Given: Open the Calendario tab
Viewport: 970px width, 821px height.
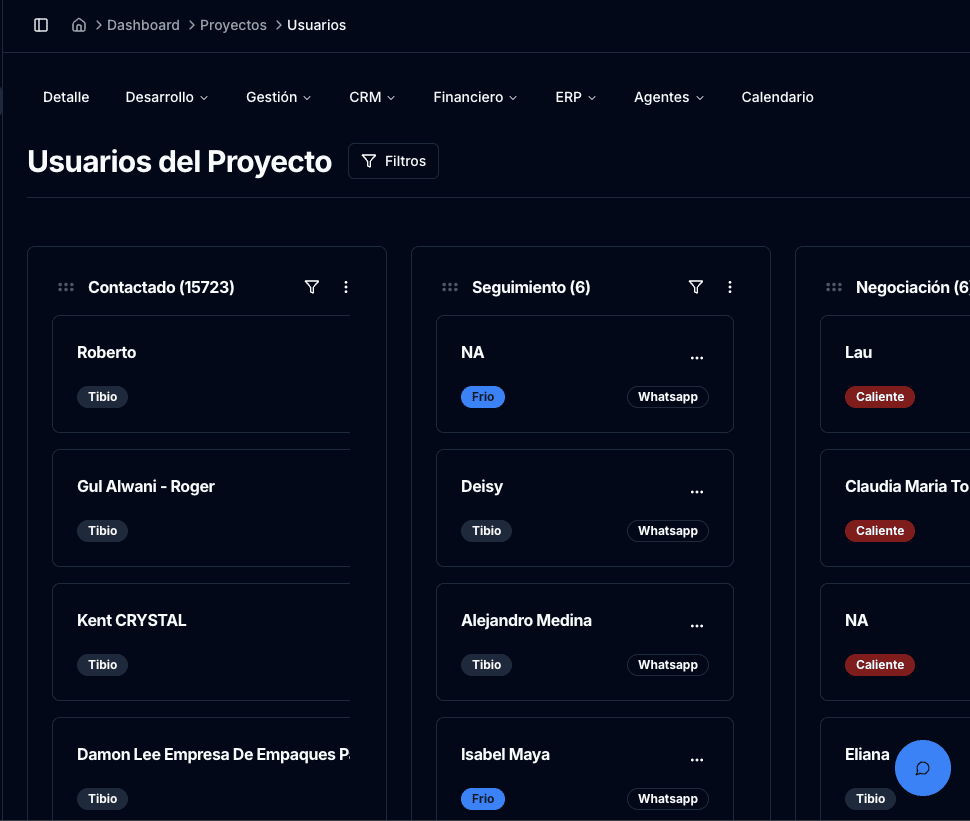Looking at the screenshot, I should pos(777,97).
